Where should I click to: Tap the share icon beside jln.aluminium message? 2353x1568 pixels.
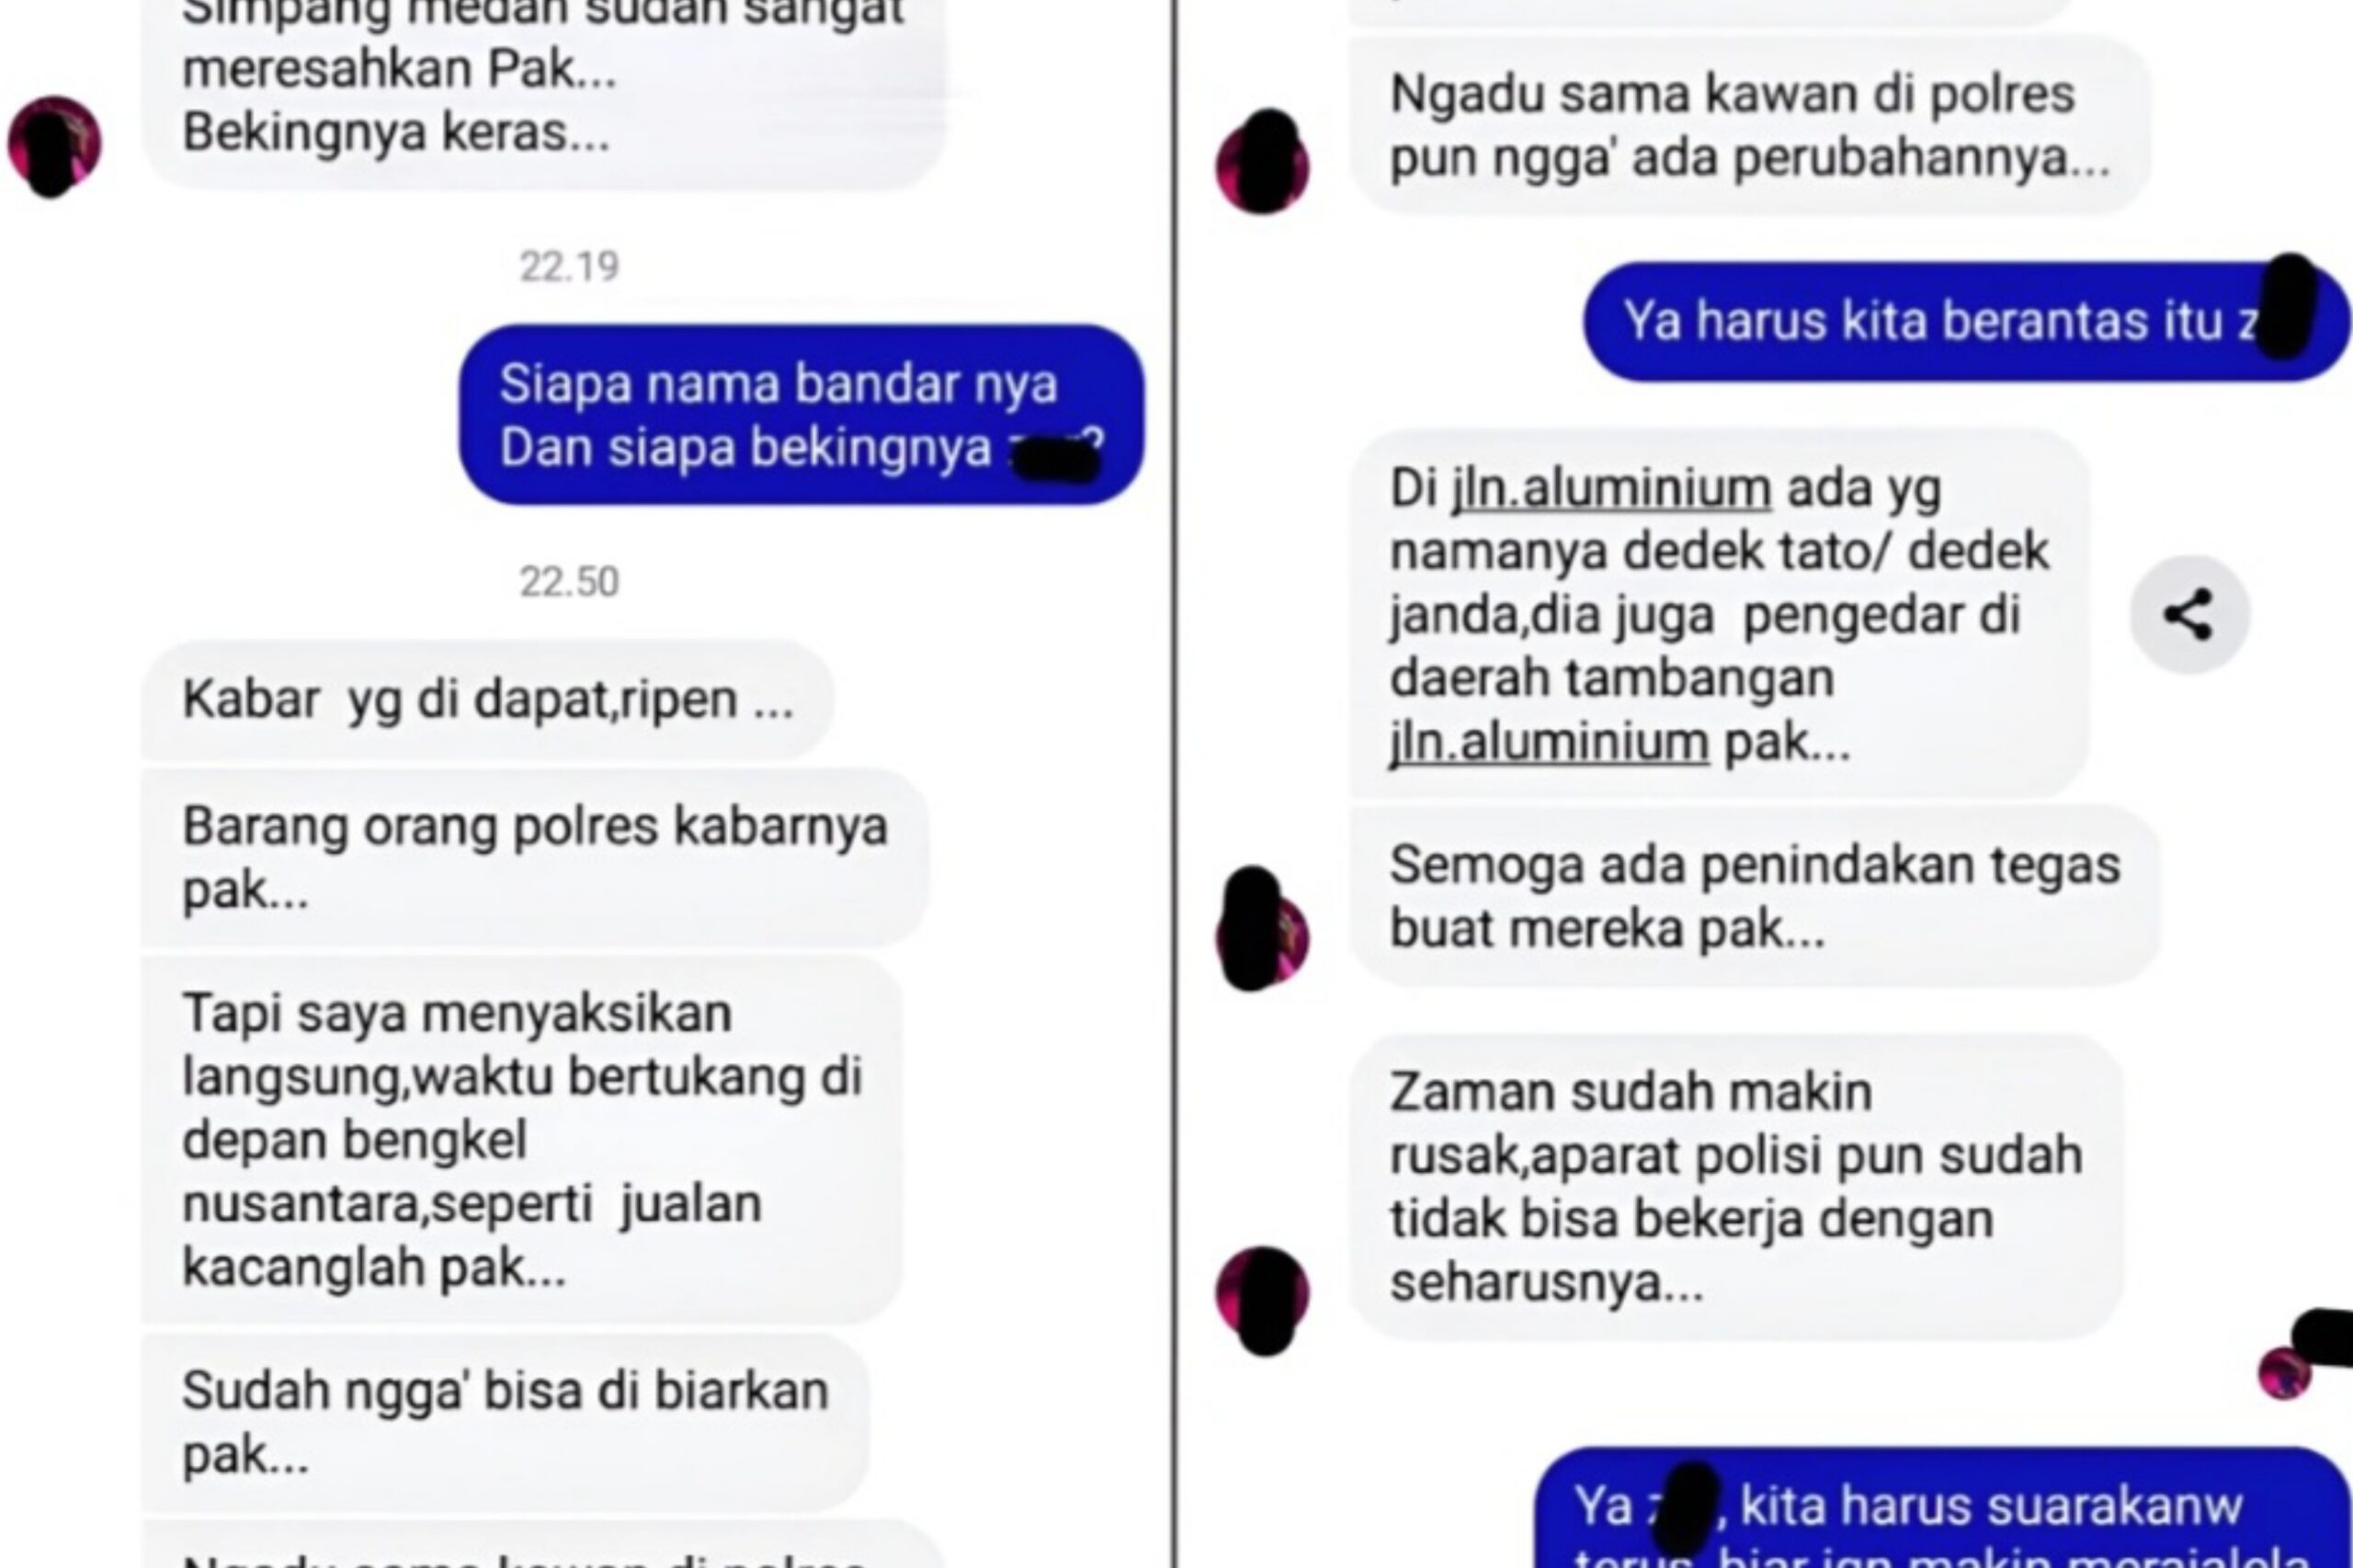(x=2189, y=615)
